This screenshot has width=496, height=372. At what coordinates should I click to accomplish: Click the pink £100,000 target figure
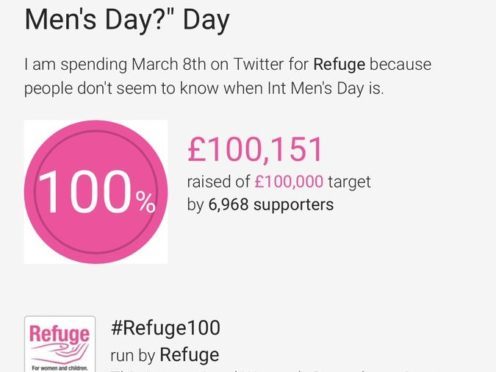(x=289, y=182)
